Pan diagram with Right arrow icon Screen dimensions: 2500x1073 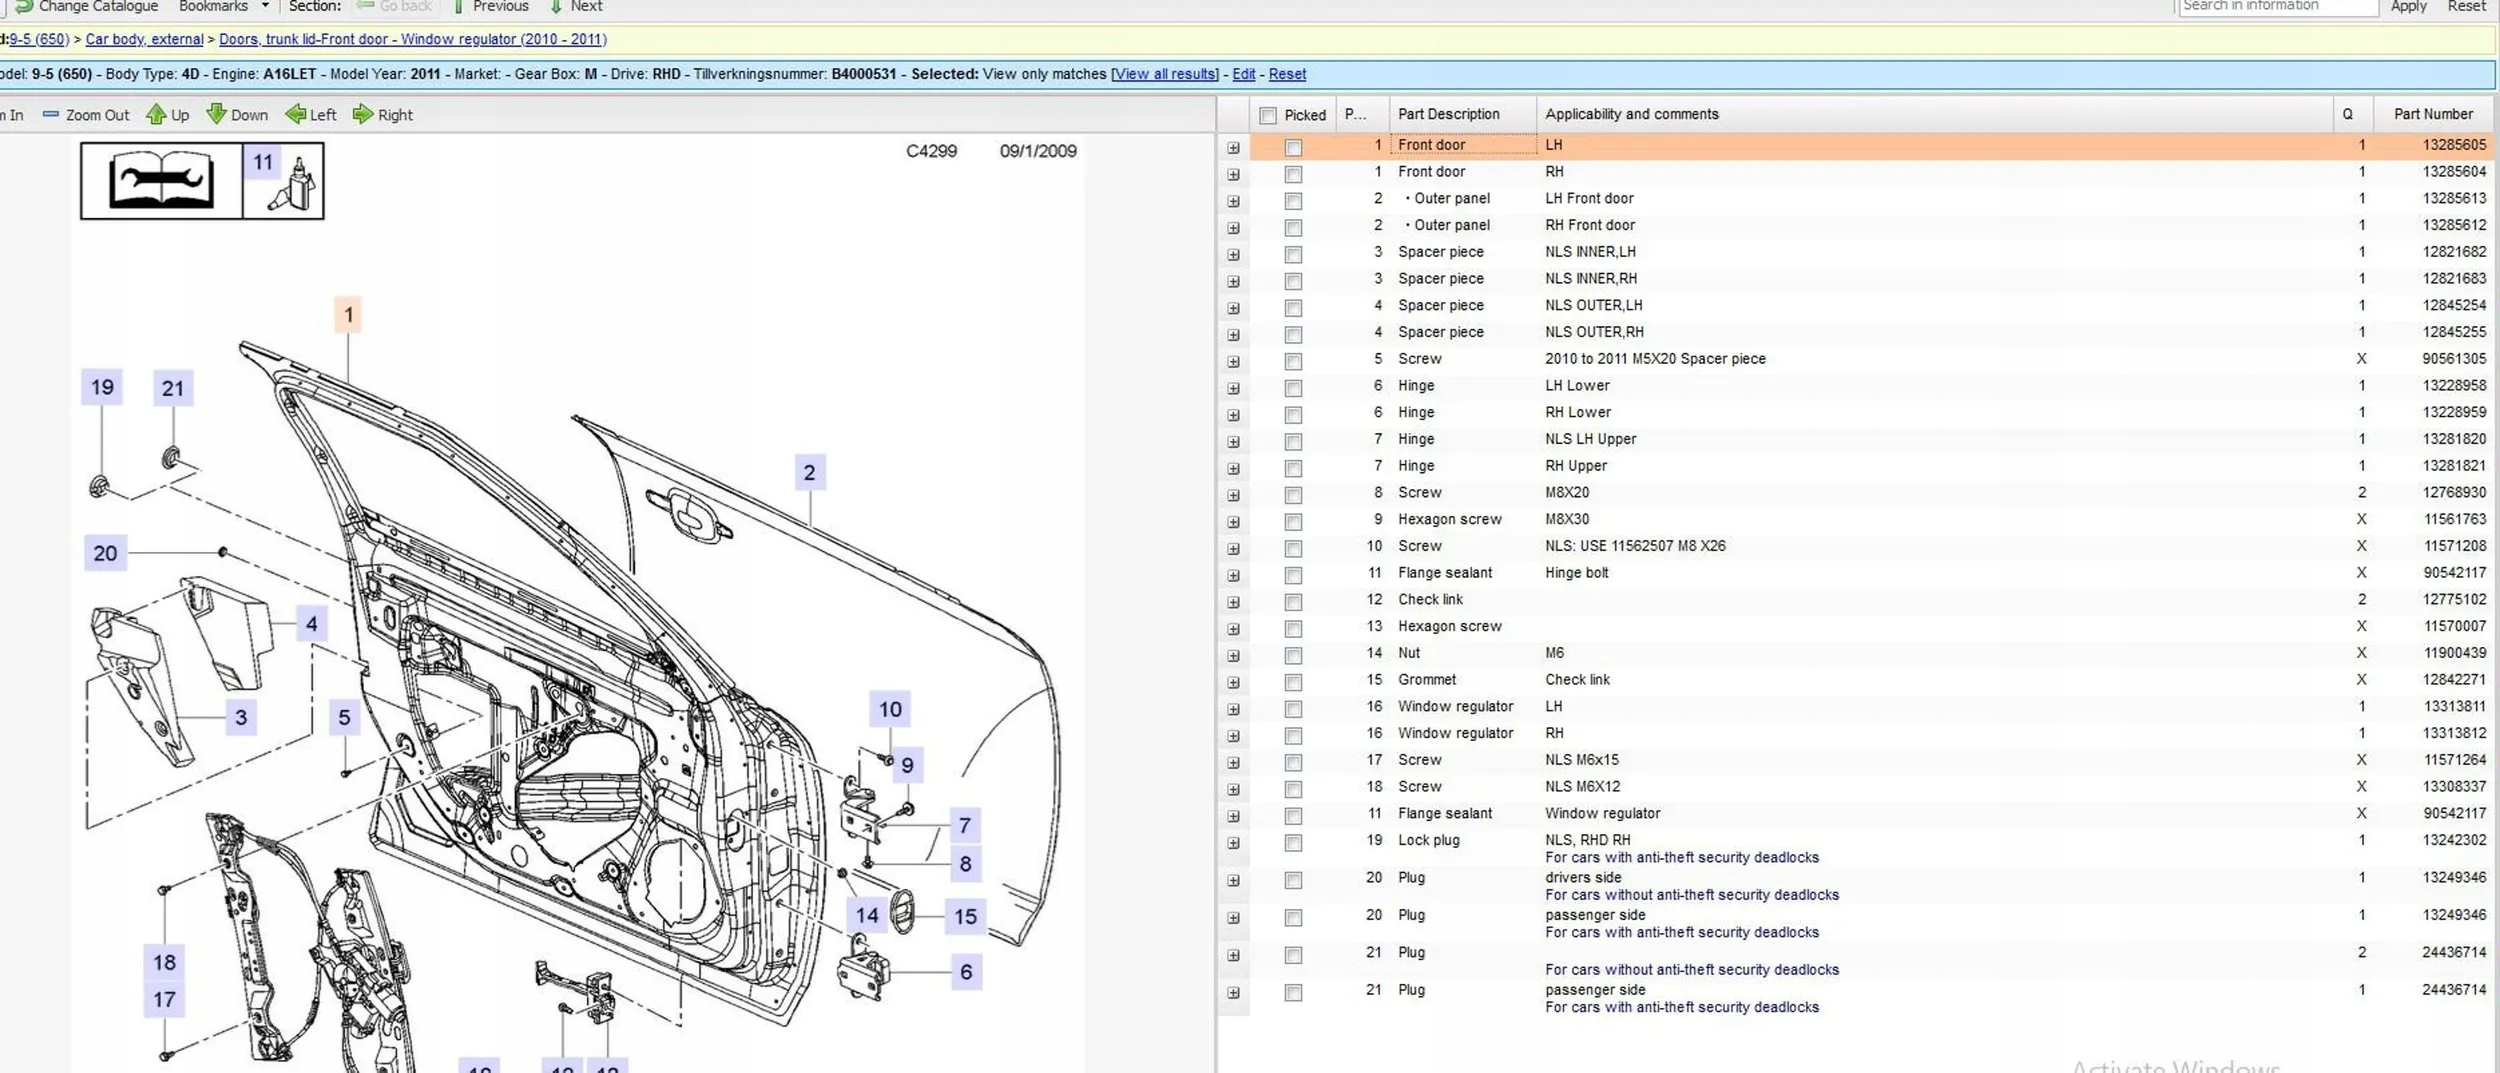(x=363, y=115)
